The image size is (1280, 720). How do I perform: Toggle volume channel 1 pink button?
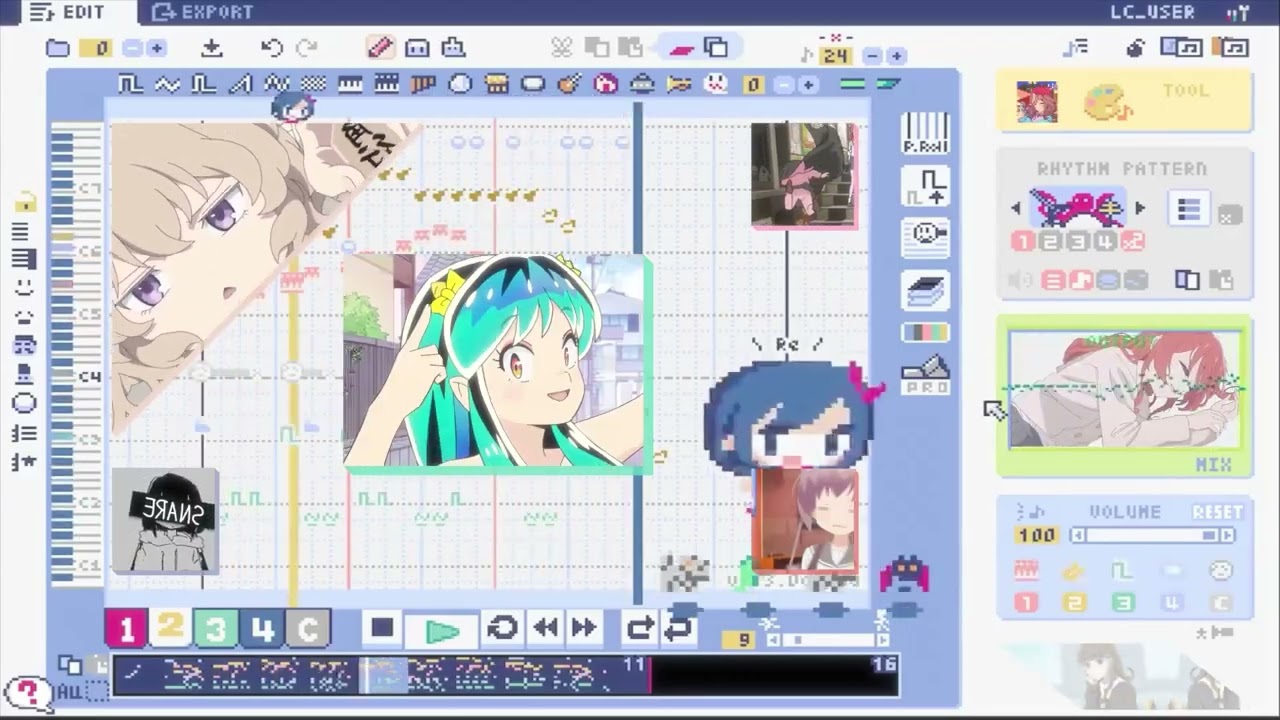coord(1026,603)
